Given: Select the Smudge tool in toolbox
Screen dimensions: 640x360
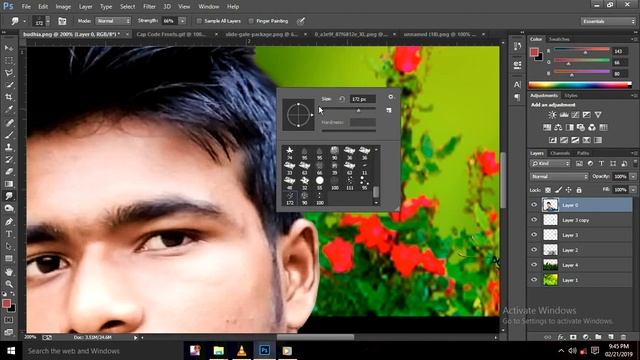Looking at the screenshot, I should tap(9, 196).
